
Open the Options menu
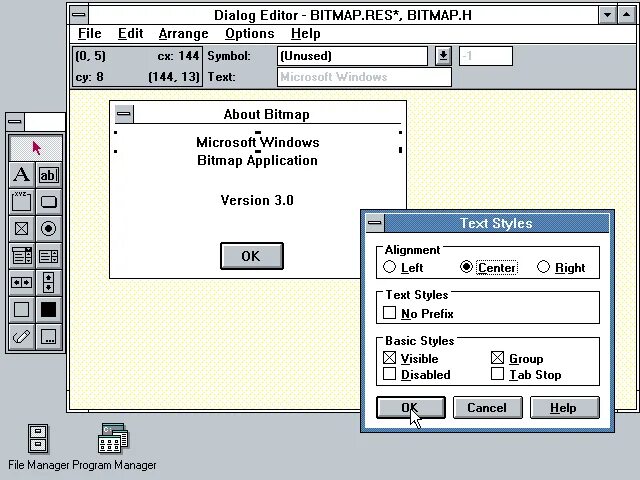coord(249,33)
